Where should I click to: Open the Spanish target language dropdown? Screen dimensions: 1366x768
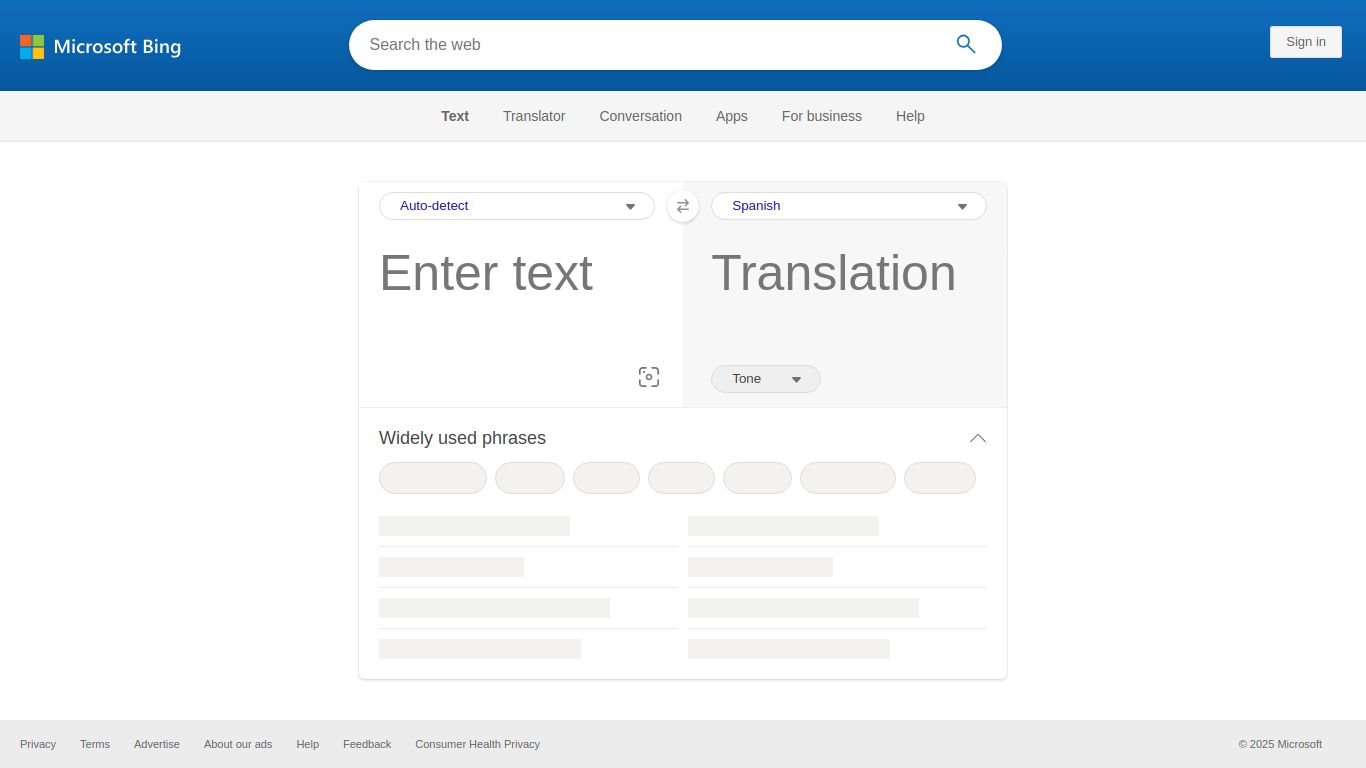847,206
